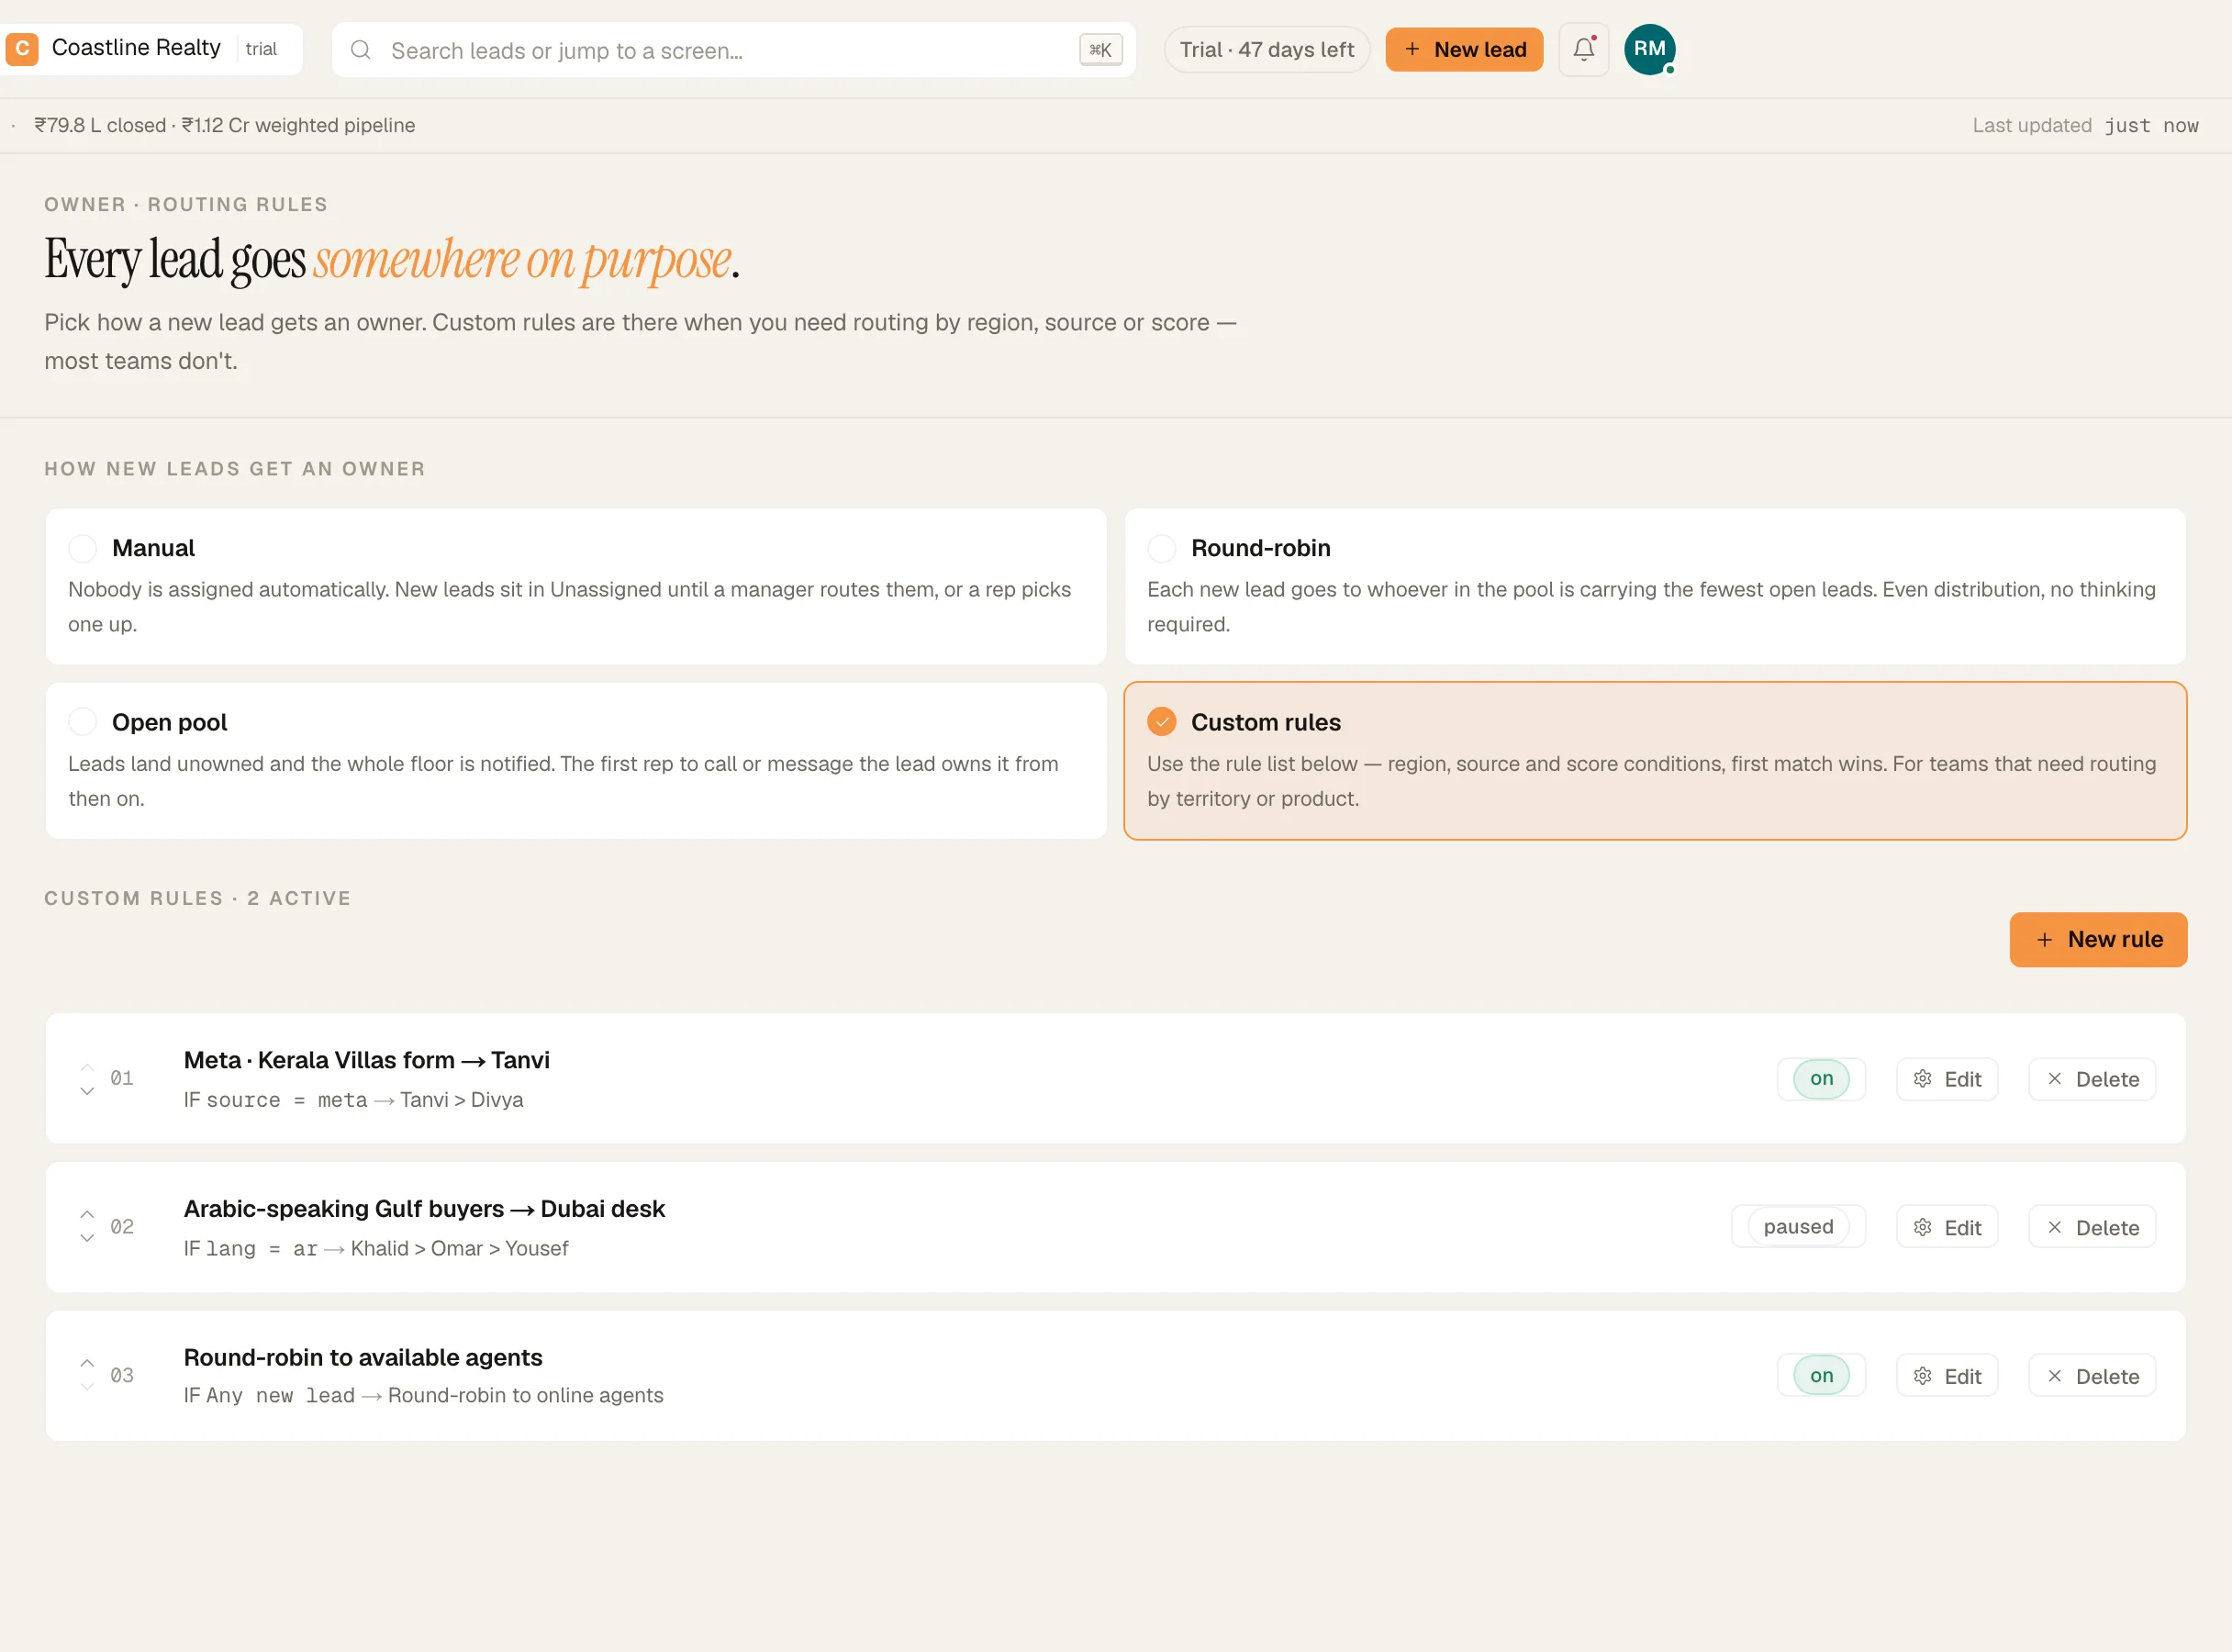Move rule 02 down with its arrow
The height and width of the screenshot is (1652, 2232).
(87, 1239)
